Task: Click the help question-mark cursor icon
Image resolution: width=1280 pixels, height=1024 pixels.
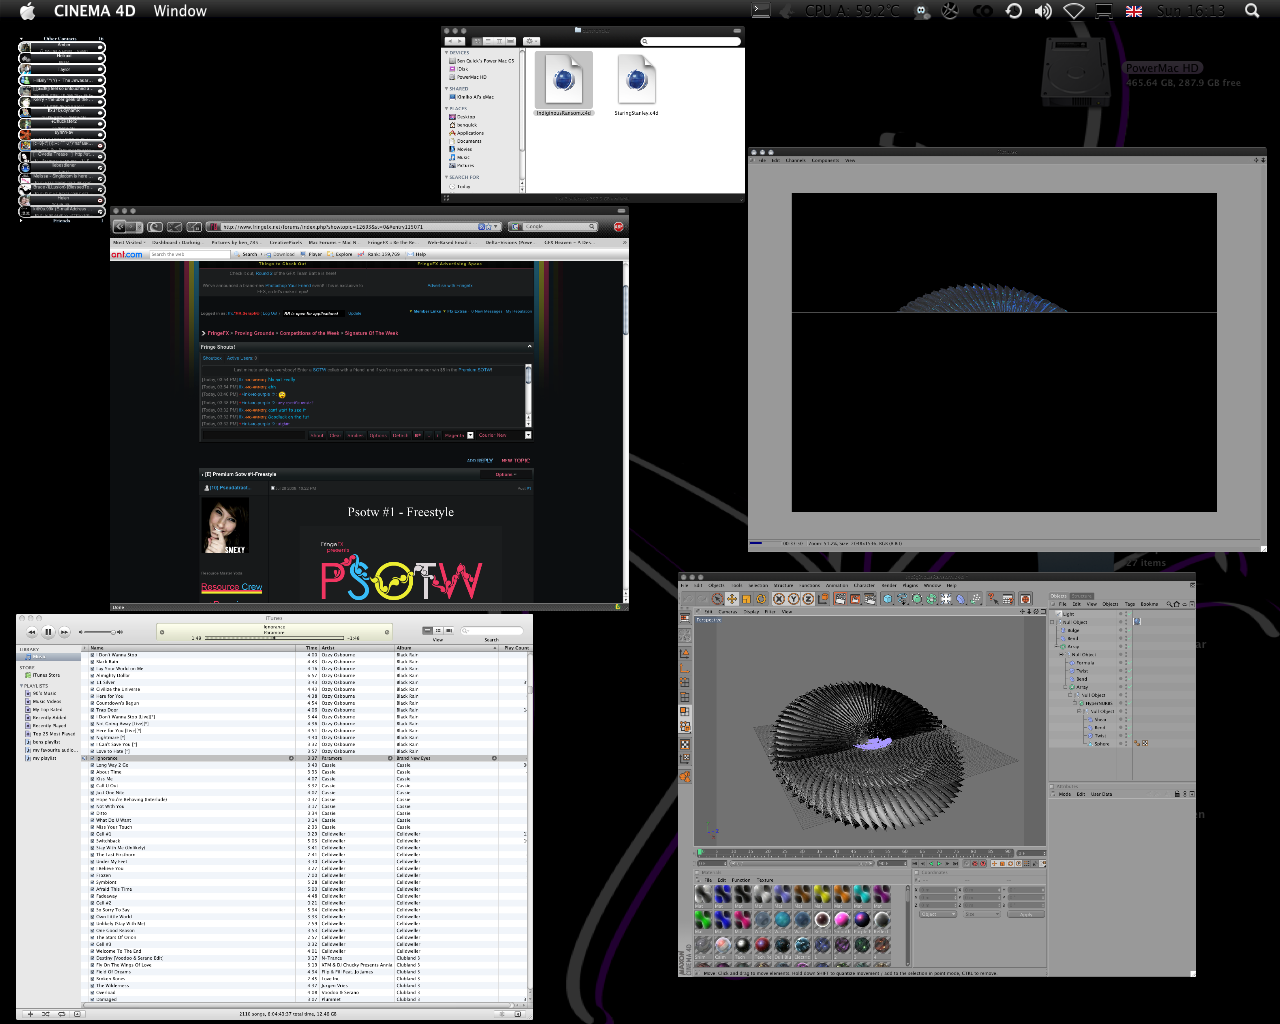Action: coord(992,599)
